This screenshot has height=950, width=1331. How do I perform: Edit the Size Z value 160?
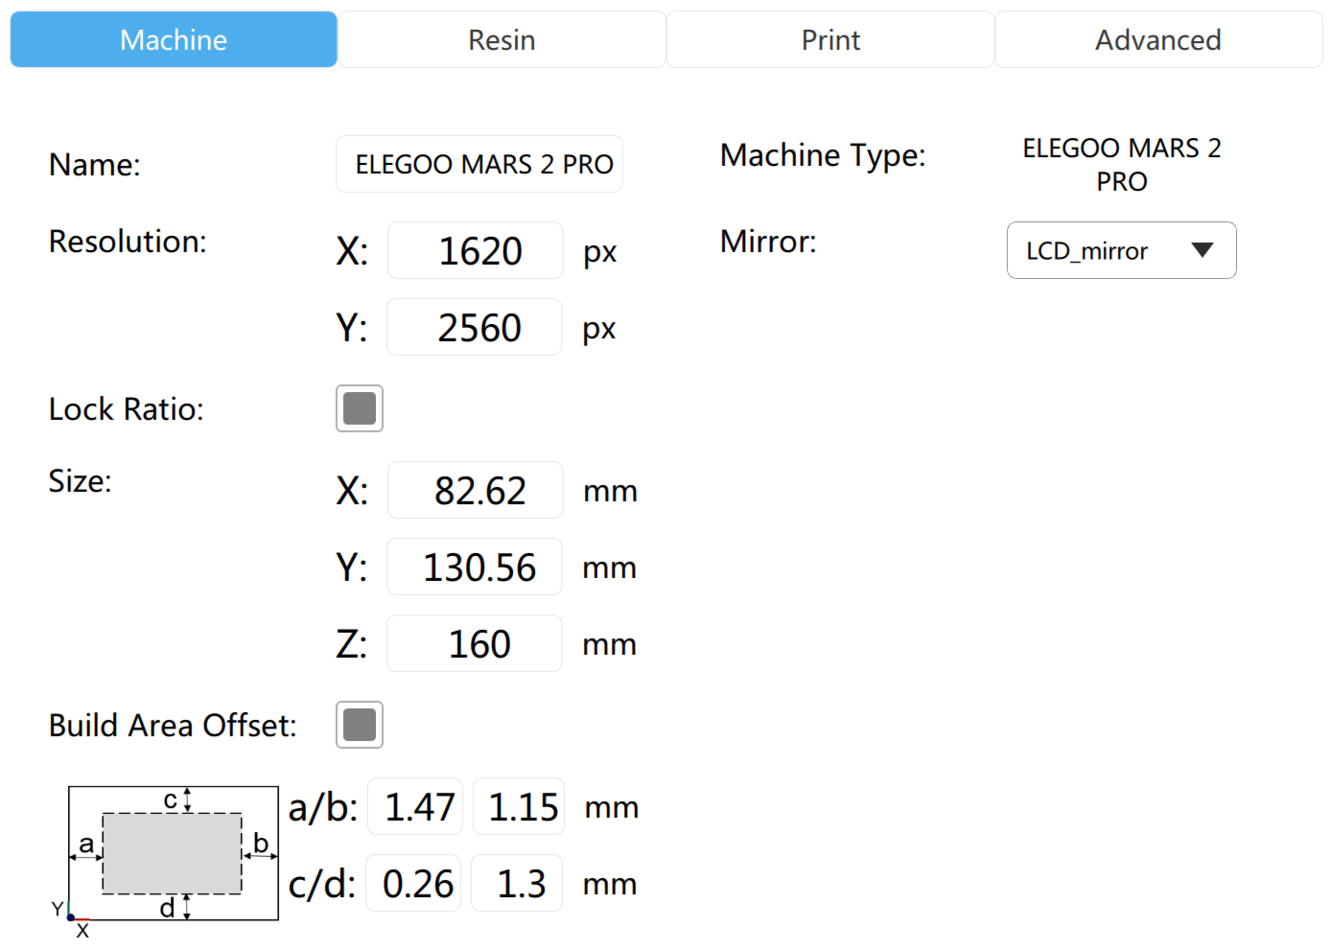pyautogui.click(x=475, y=643)
